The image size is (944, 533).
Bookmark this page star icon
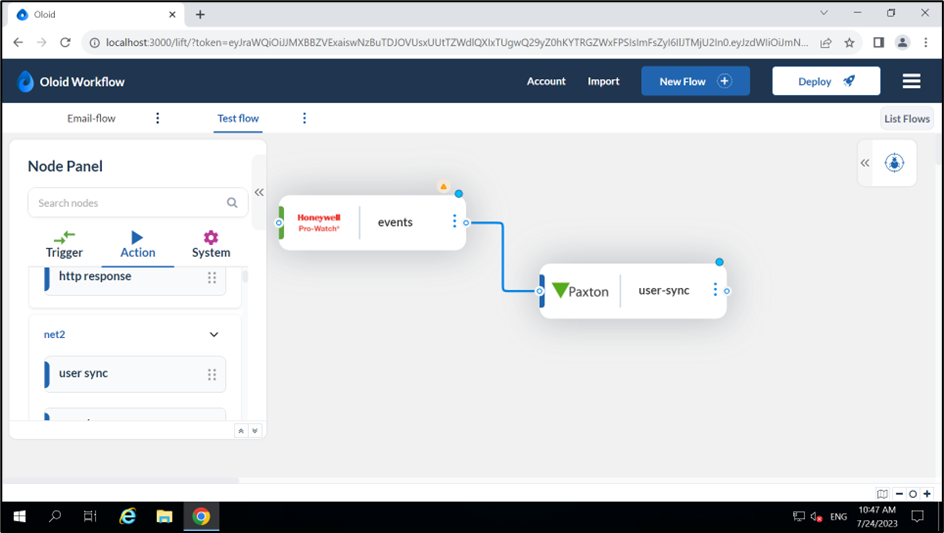849,42
